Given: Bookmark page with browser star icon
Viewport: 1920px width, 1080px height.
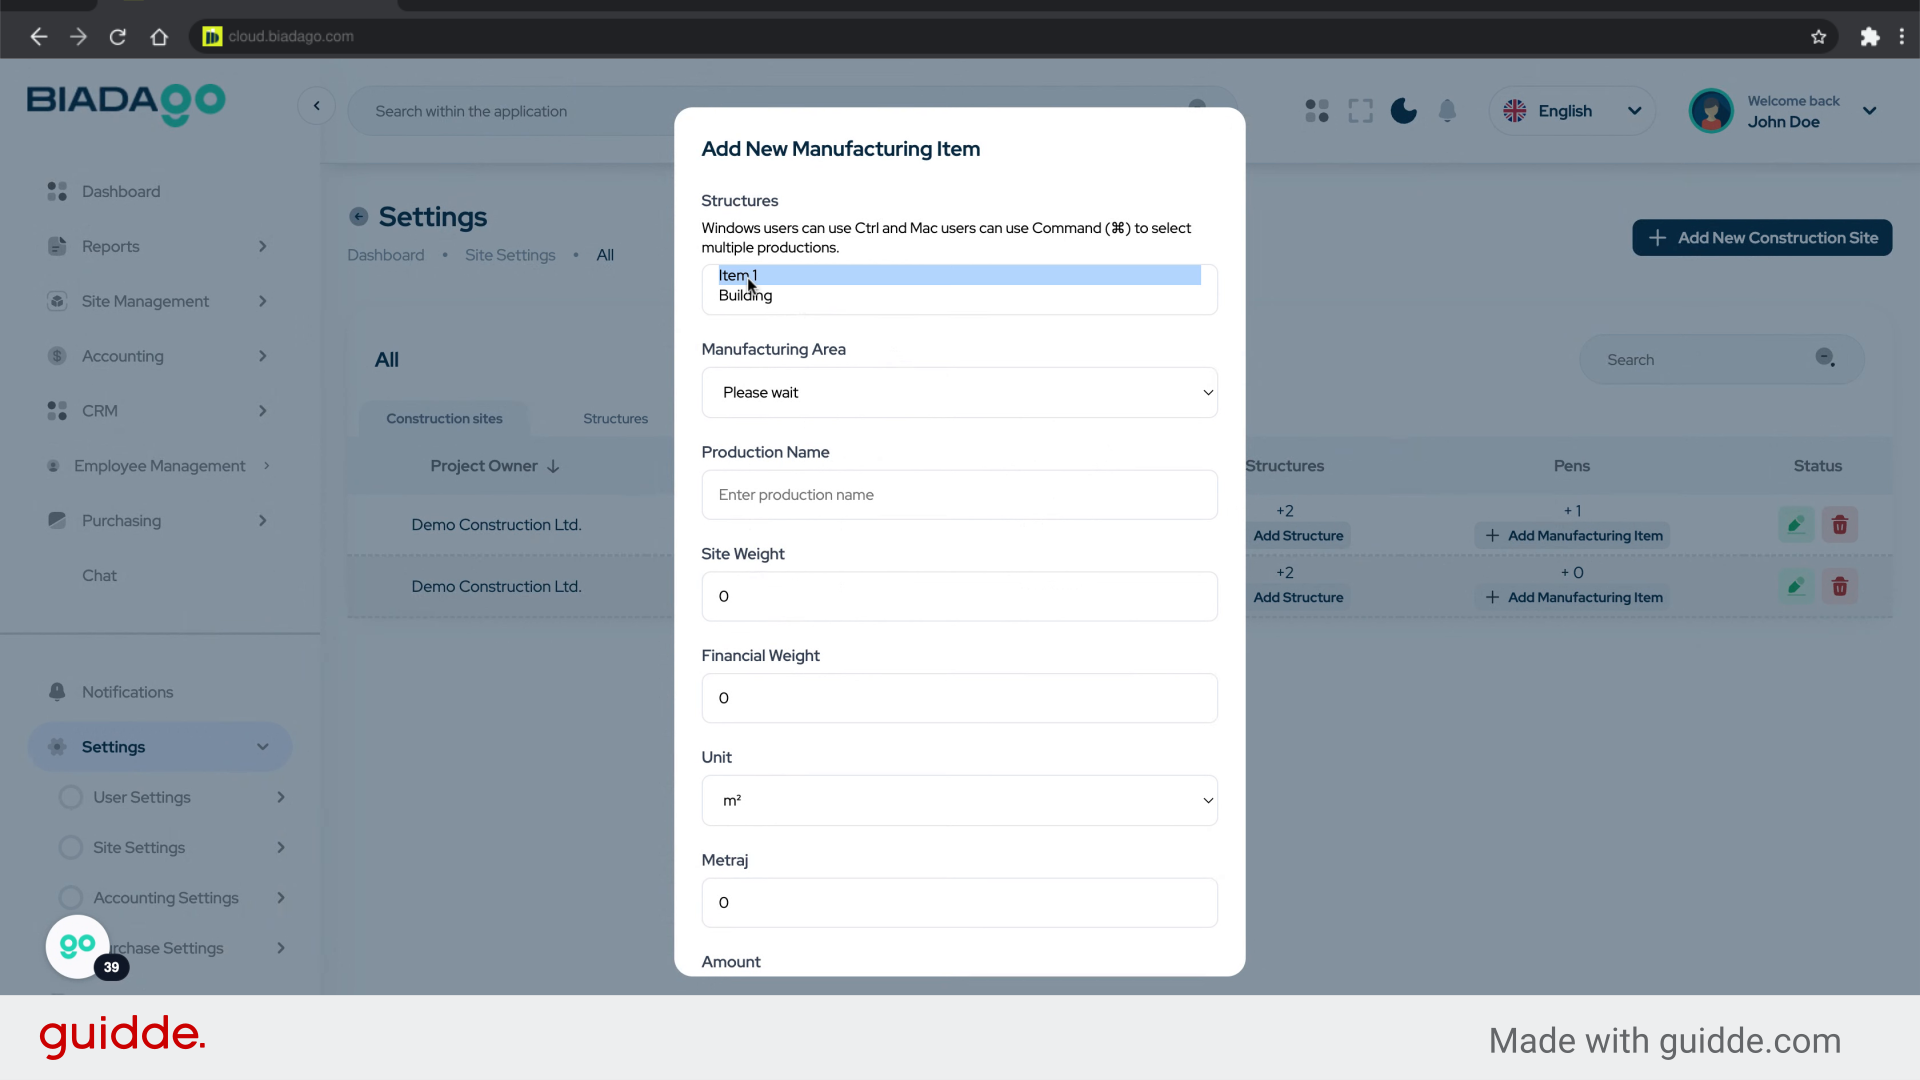Looking at the screenshot, I should (1818, 37).
